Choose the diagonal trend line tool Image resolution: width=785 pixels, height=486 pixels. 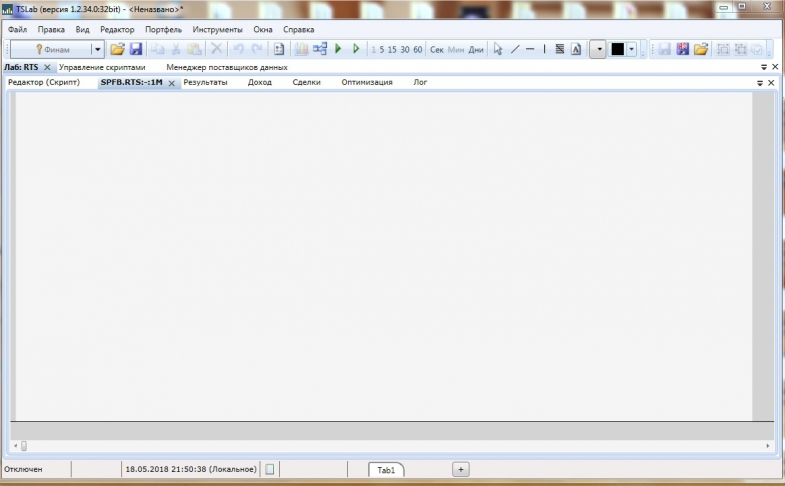point(515,49)
